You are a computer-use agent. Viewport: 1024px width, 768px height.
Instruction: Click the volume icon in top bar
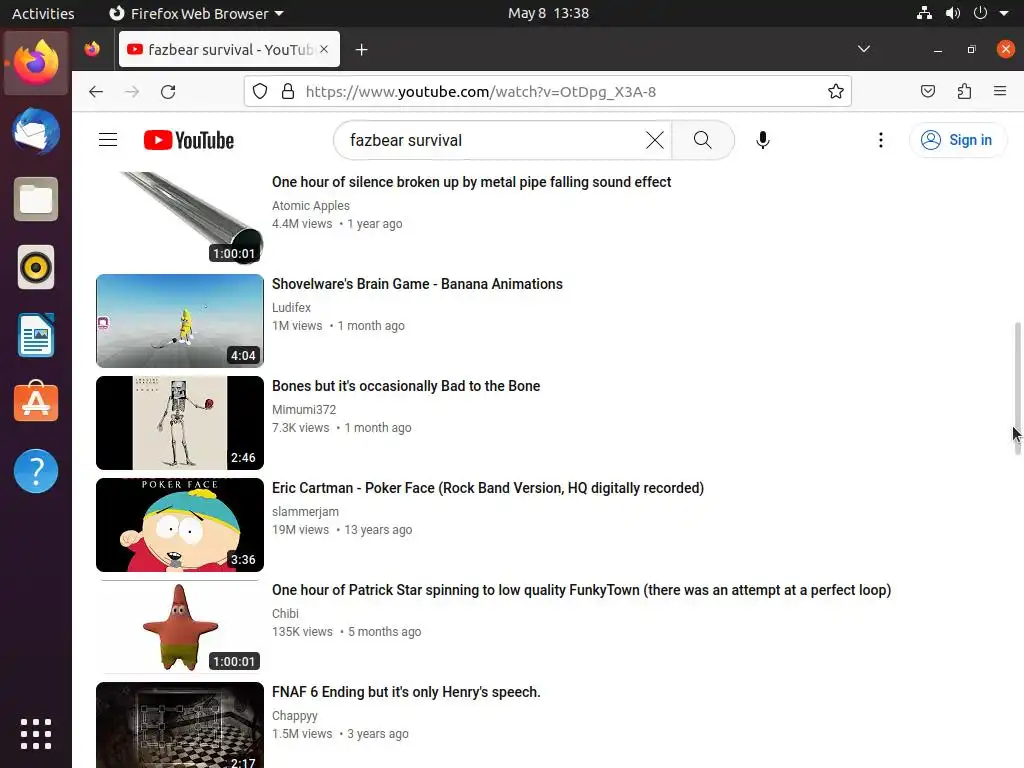click(x=952, y=13)
